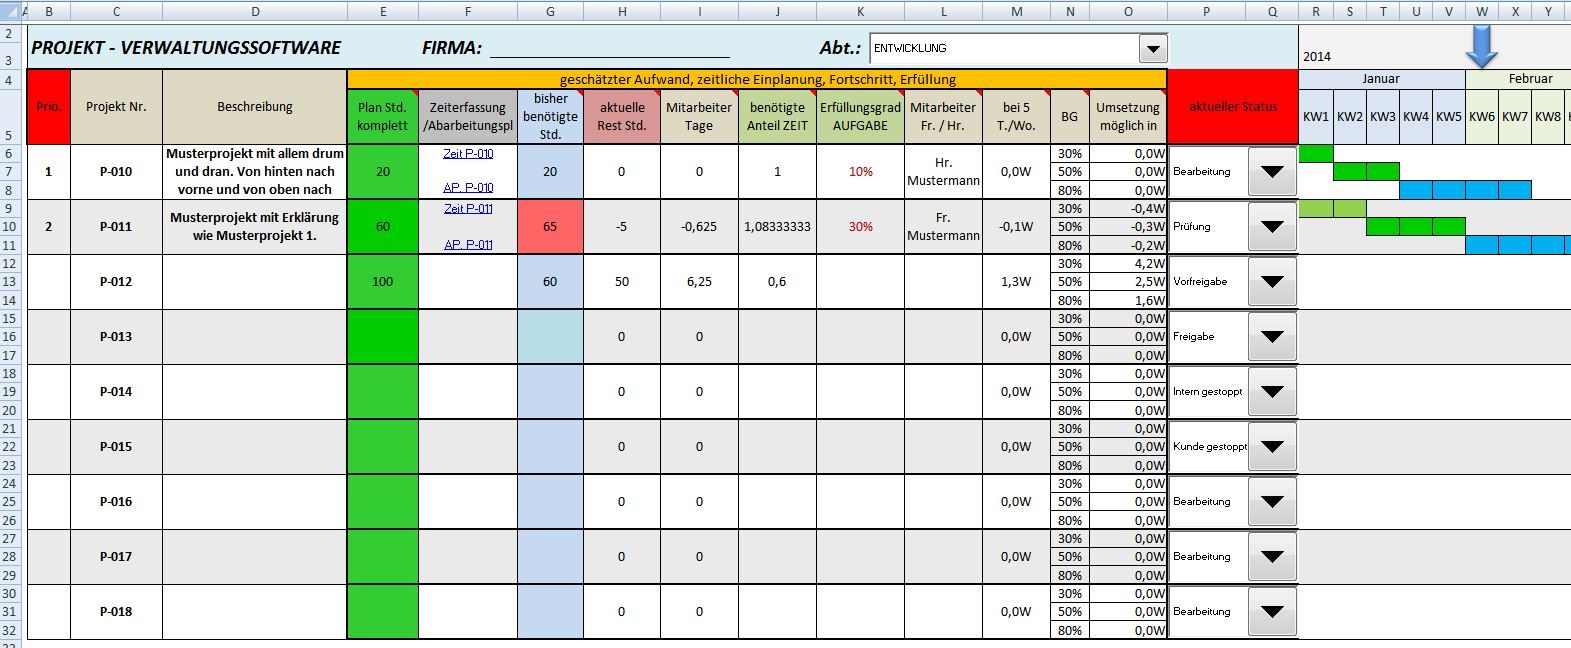Screen dimensions: 1571x648
Task: Select the 2014 year cell
Action: click(1316, 57)
